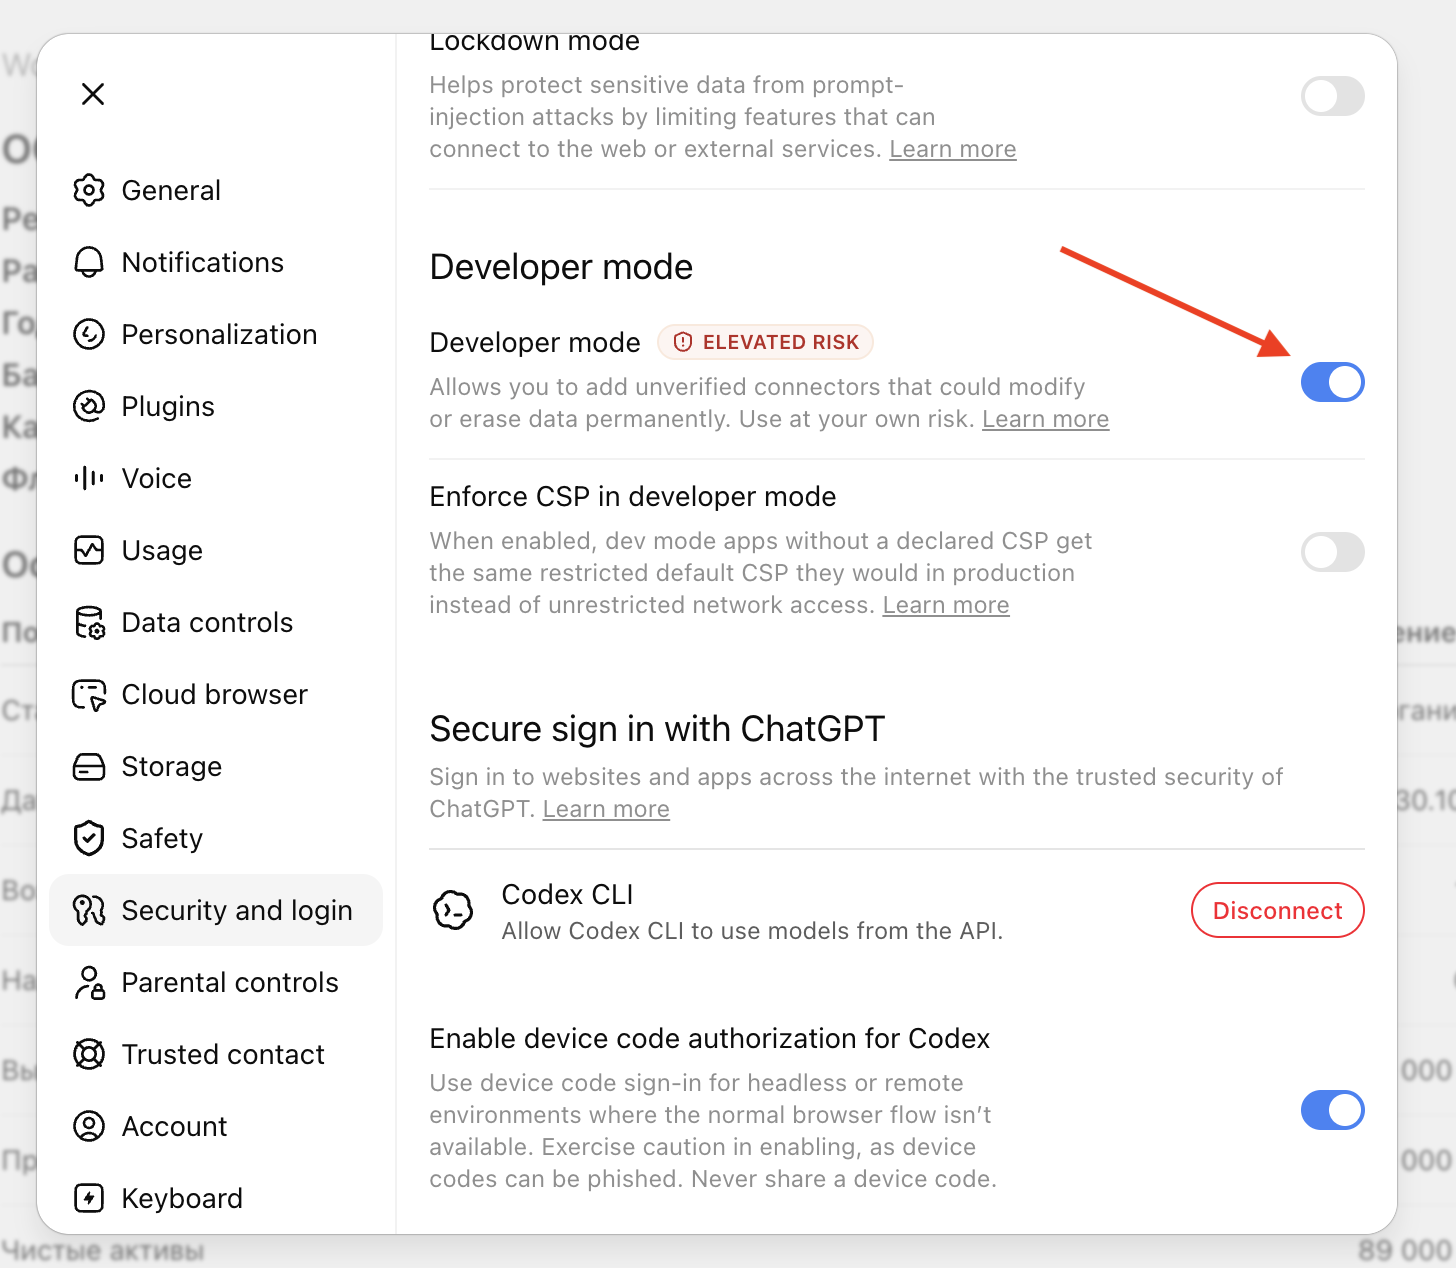
Task: Disable the Developer mode toggle
Action: pyautogui.click(x=1332, y=382)
